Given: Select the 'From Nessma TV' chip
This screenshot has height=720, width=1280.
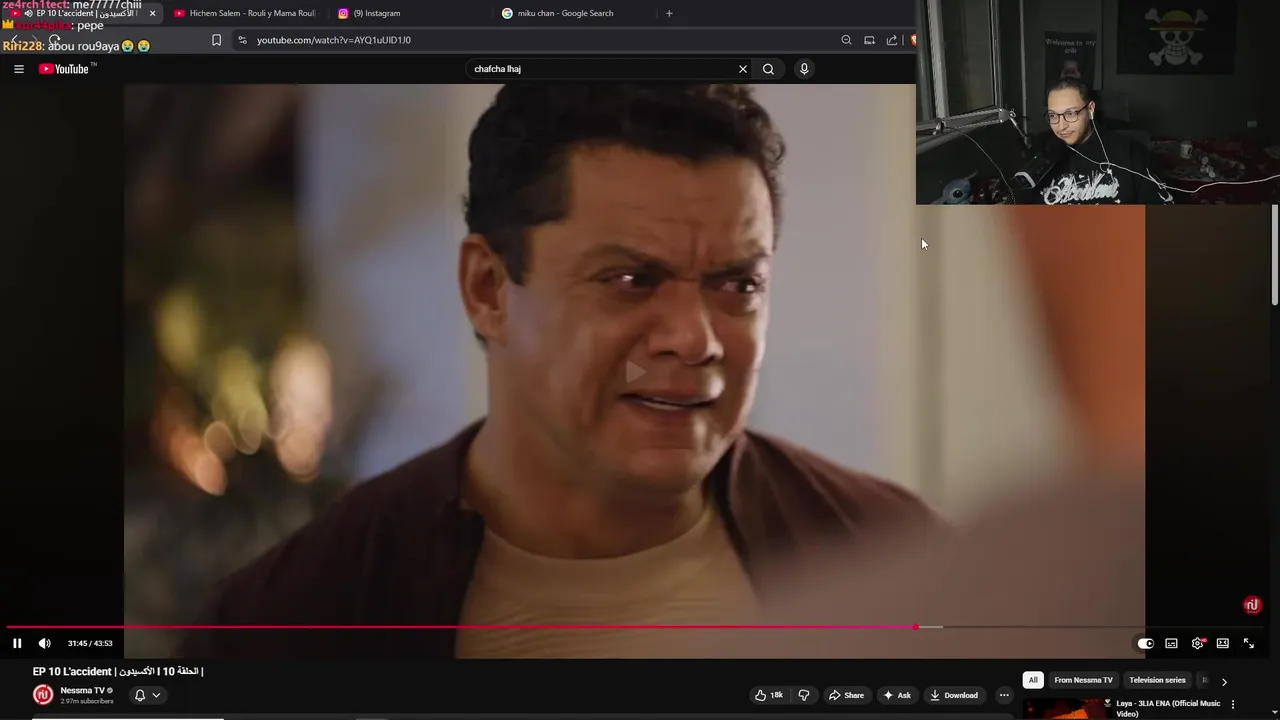Looking at the screenshot, I should click(1083, 680).
